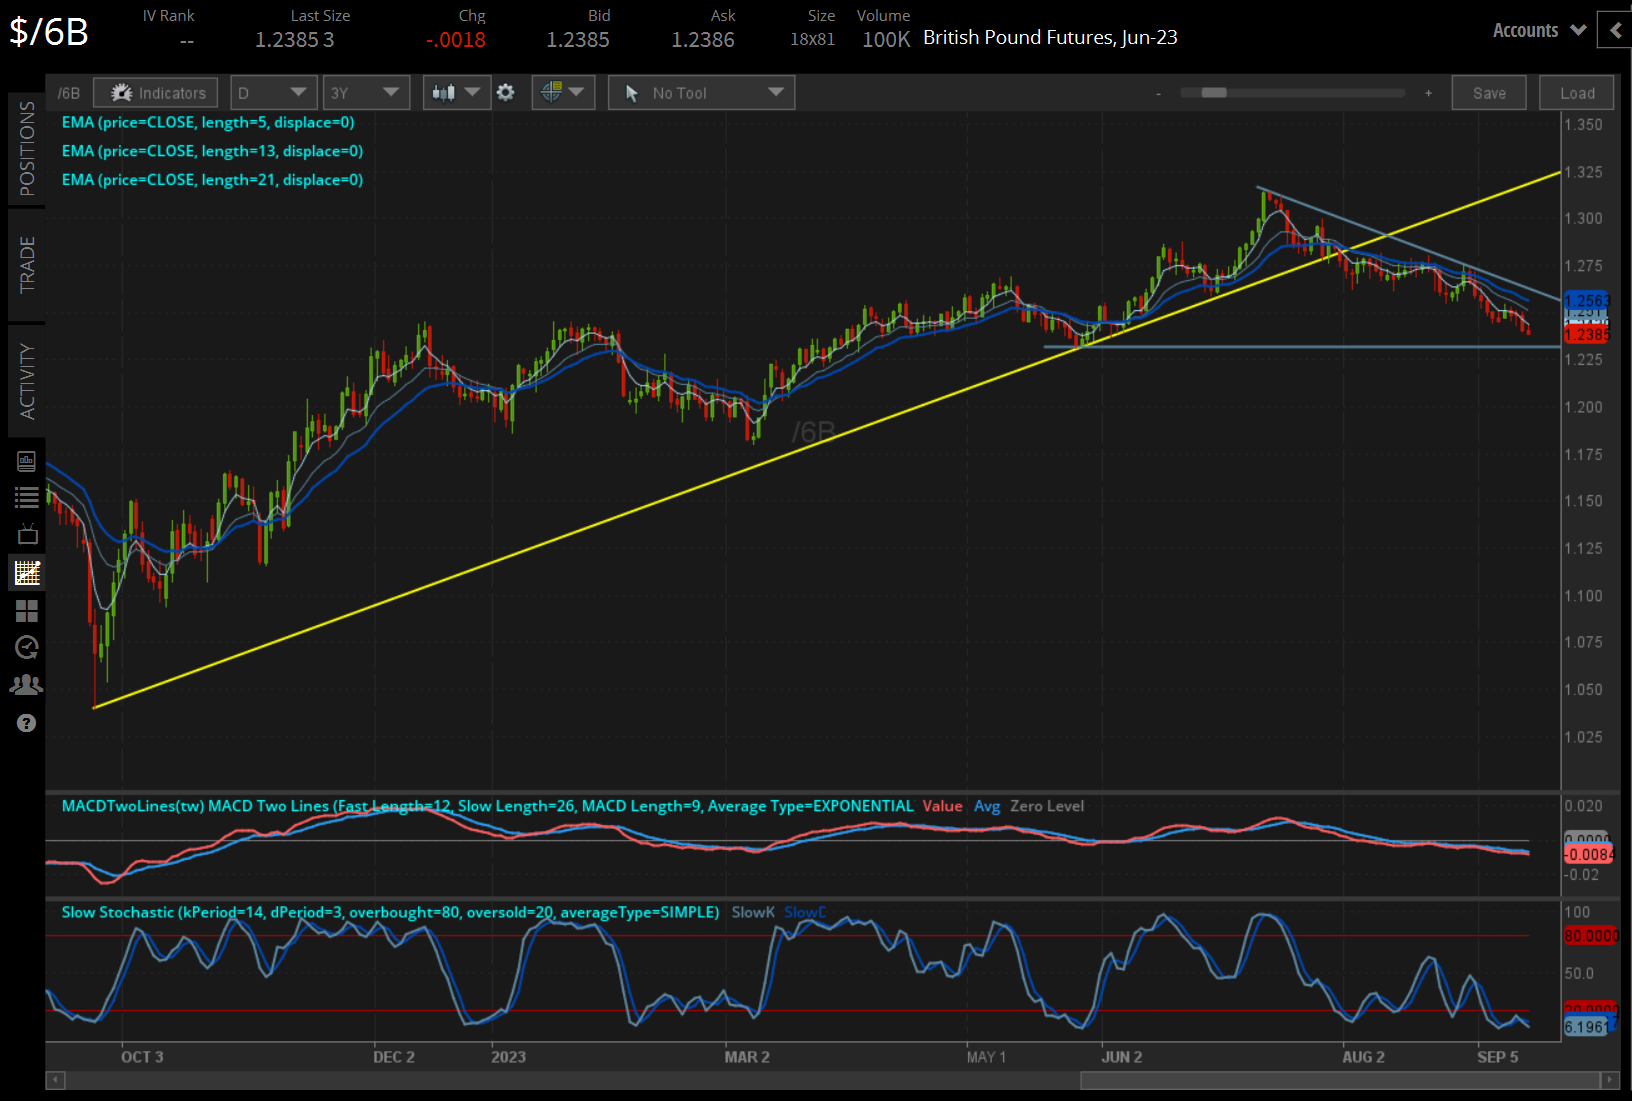Open chart settings via the gear icon
Image resolution: width=1632 pixels, height=1101 pixels.
point(506,92)
